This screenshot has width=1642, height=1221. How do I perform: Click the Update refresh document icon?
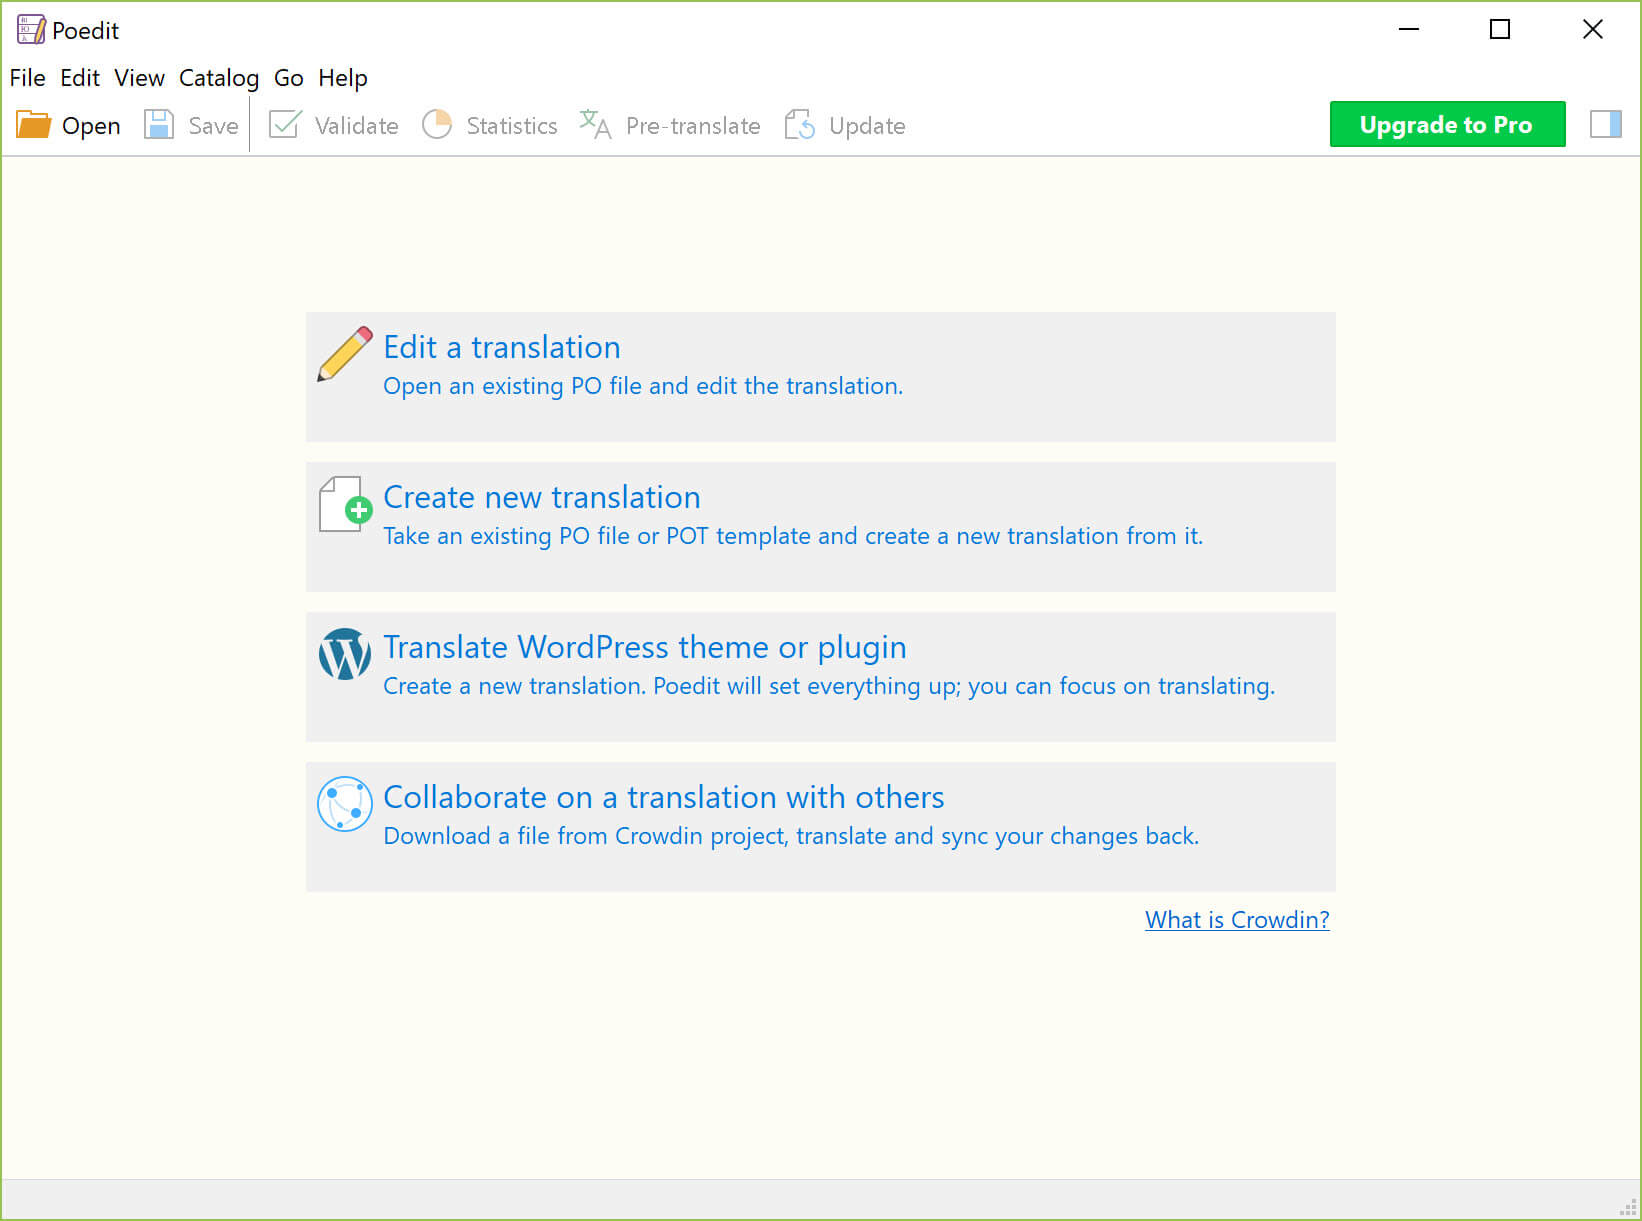coord(799,125)
